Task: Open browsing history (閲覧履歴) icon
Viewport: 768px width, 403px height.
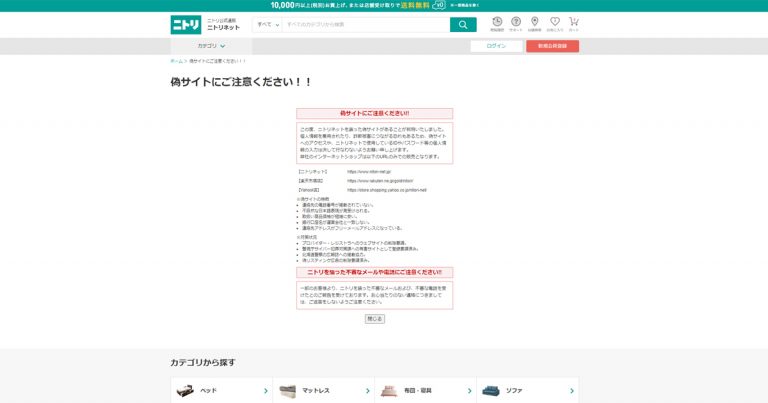Action: (497, 24)
